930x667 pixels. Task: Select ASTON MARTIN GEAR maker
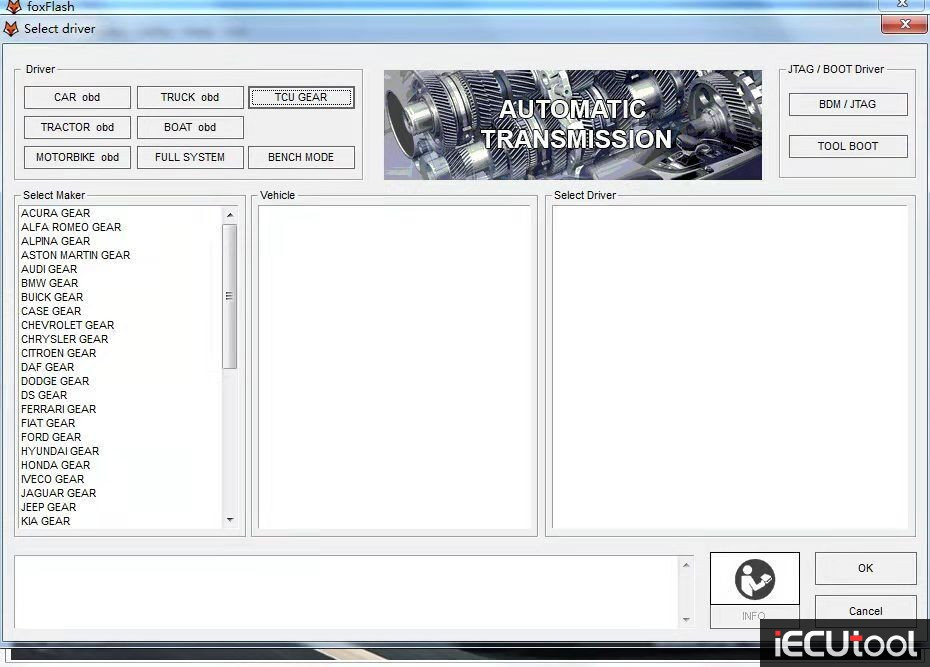point(75,256)
